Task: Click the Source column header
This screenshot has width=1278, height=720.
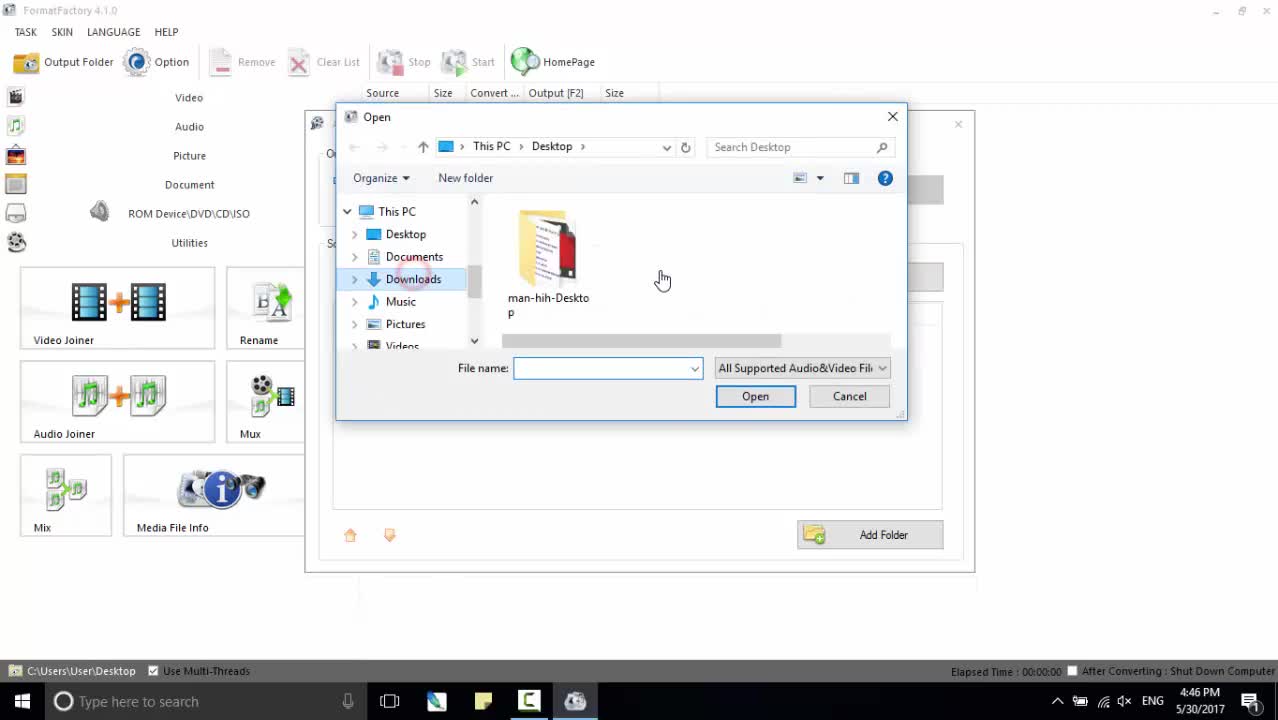Action: tap(383, 93)
